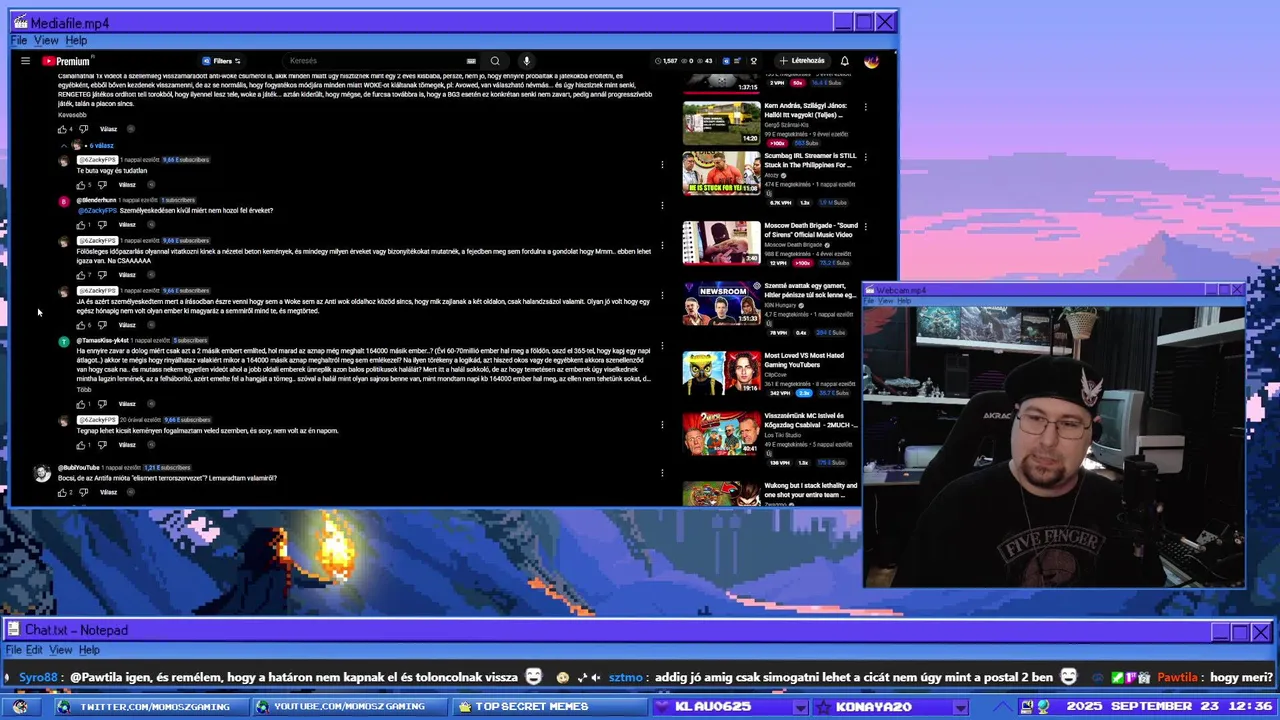Like the BubiYouTube Antifa comment
Screen dimensions: 1280x720
(62, 492)
